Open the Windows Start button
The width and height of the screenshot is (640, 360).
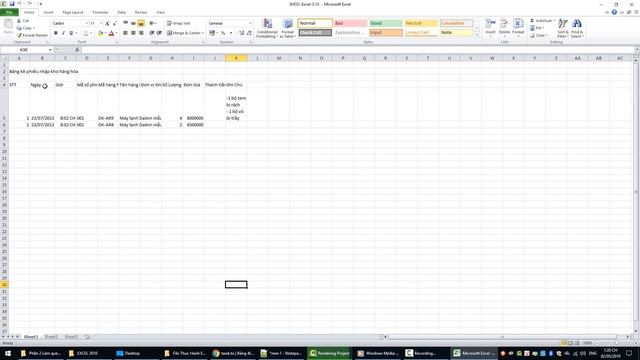tap(8, 353)
